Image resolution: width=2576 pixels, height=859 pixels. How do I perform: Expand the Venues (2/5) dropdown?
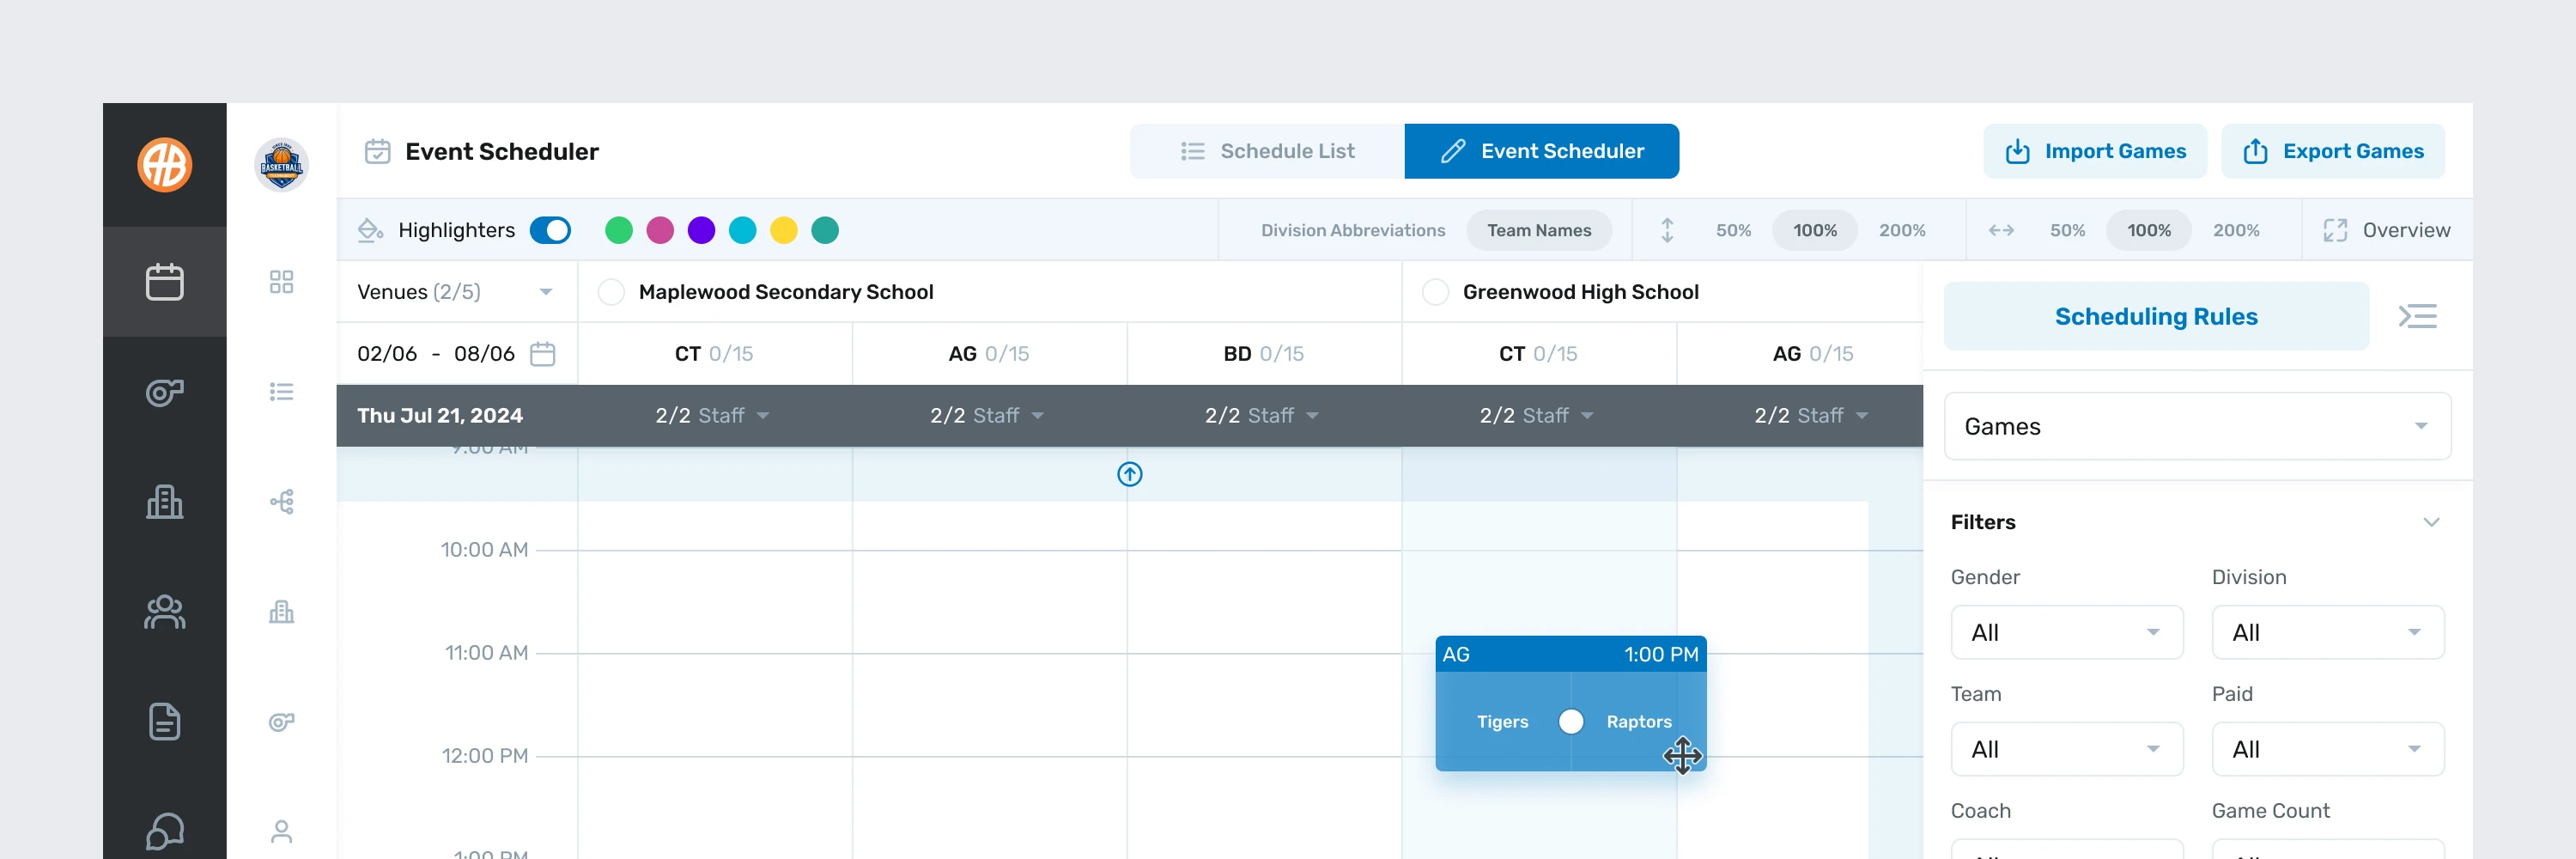click(x=545, y=292)
